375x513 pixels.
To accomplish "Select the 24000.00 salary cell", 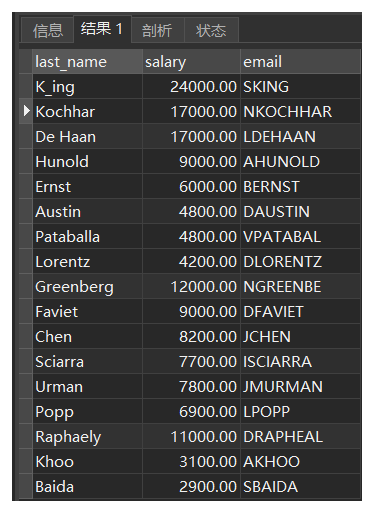I will [191, 87].
